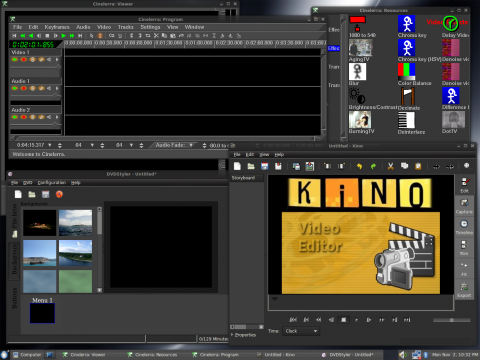Click Kino's yellow Undo arrow

tap(359, 166)
